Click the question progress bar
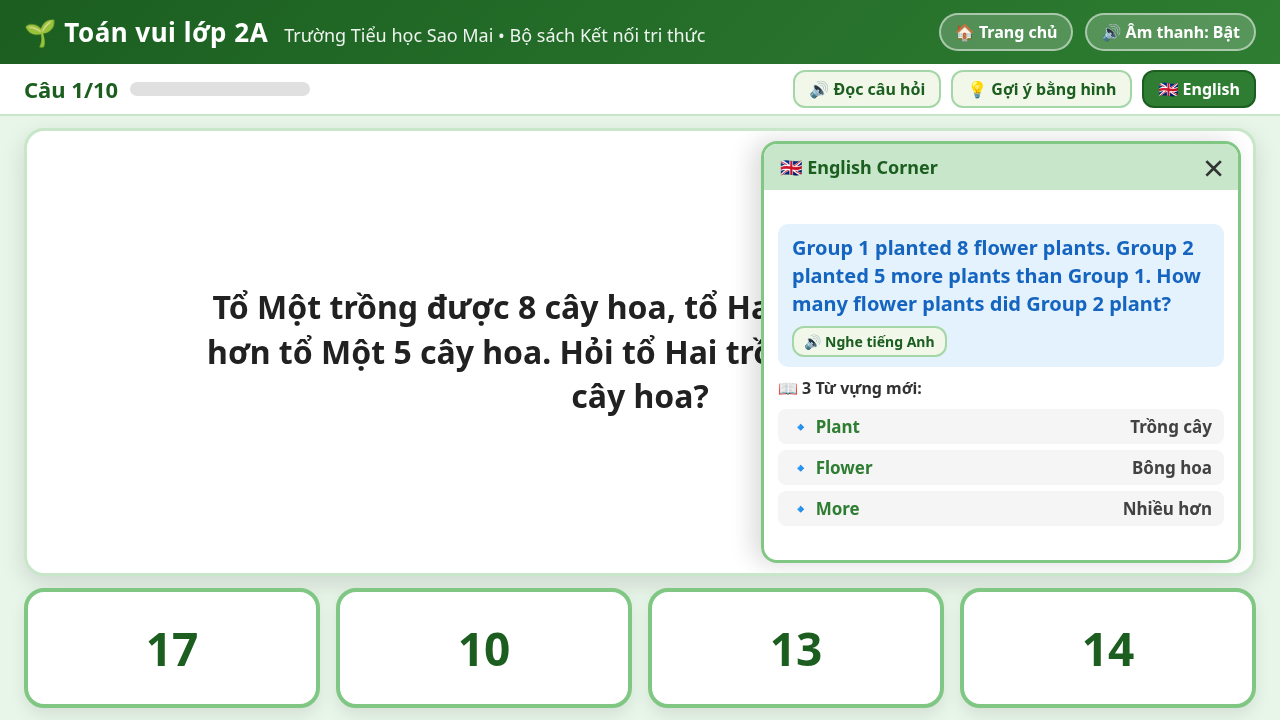1280x720 pixels. (x=220, y=89)
